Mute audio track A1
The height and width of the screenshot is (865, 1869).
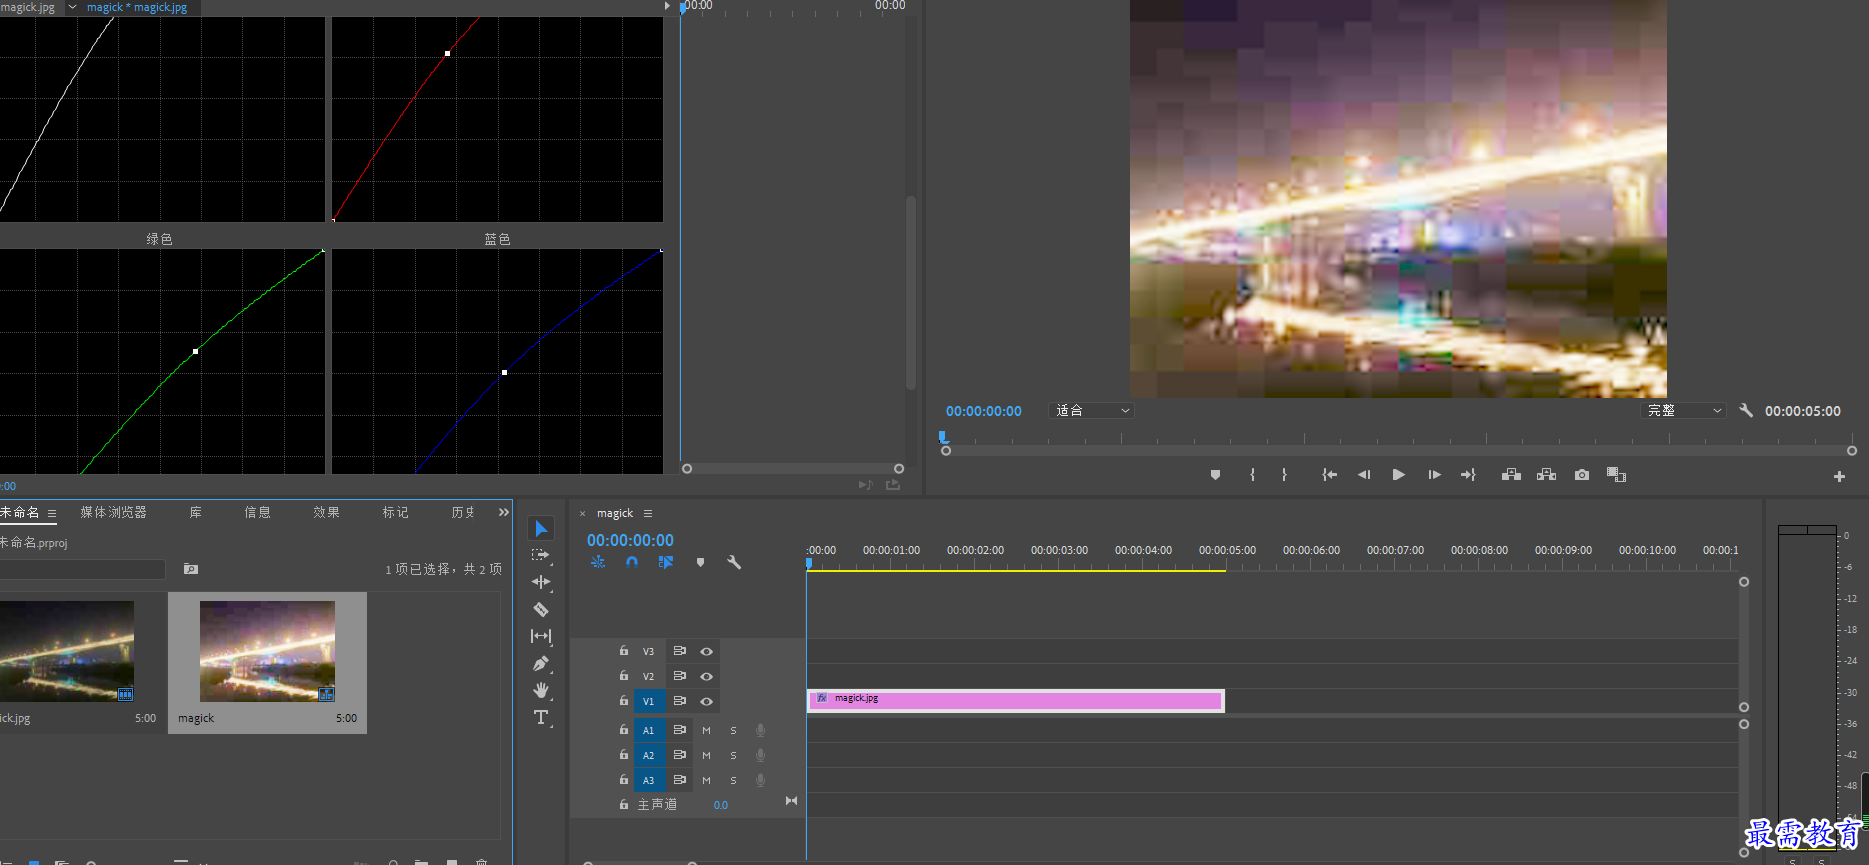706,730
